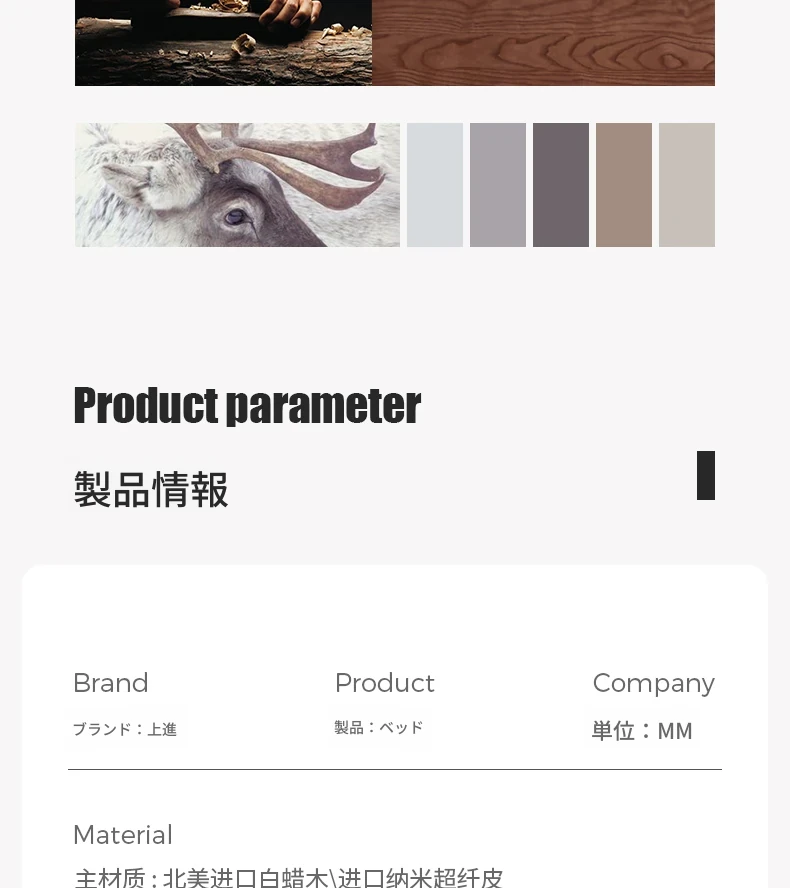The image size is (790, 888).
Task: Select the 製品情報 section title
Action: (151, 490)
